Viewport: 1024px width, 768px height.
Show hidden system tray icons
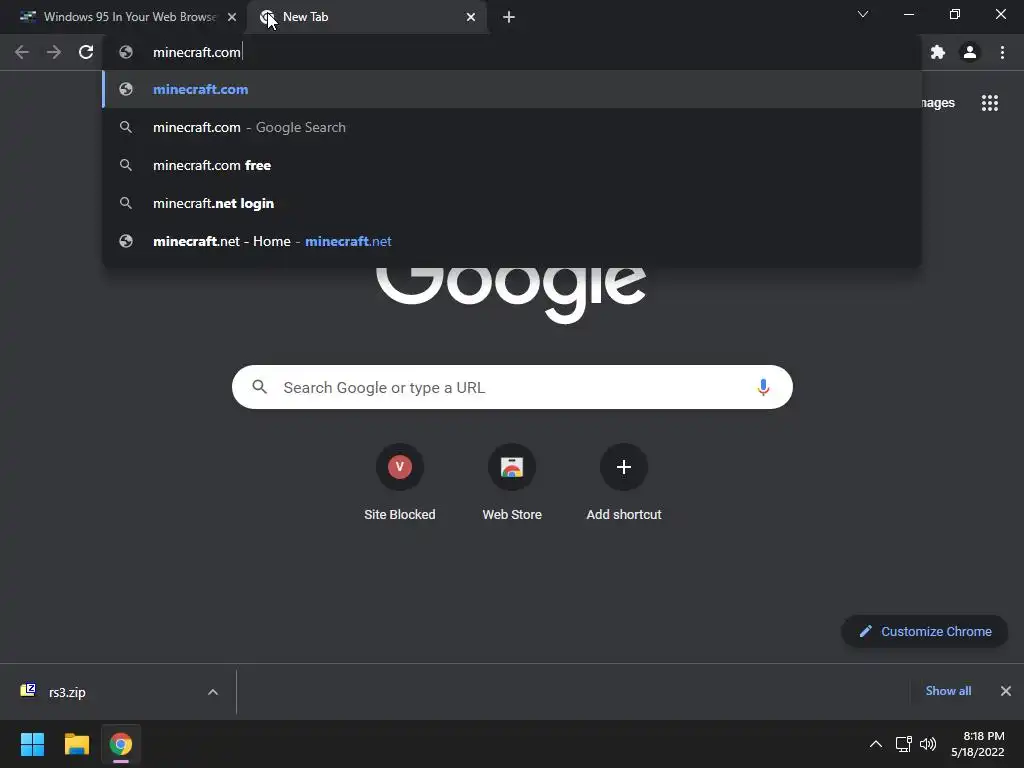876,744
